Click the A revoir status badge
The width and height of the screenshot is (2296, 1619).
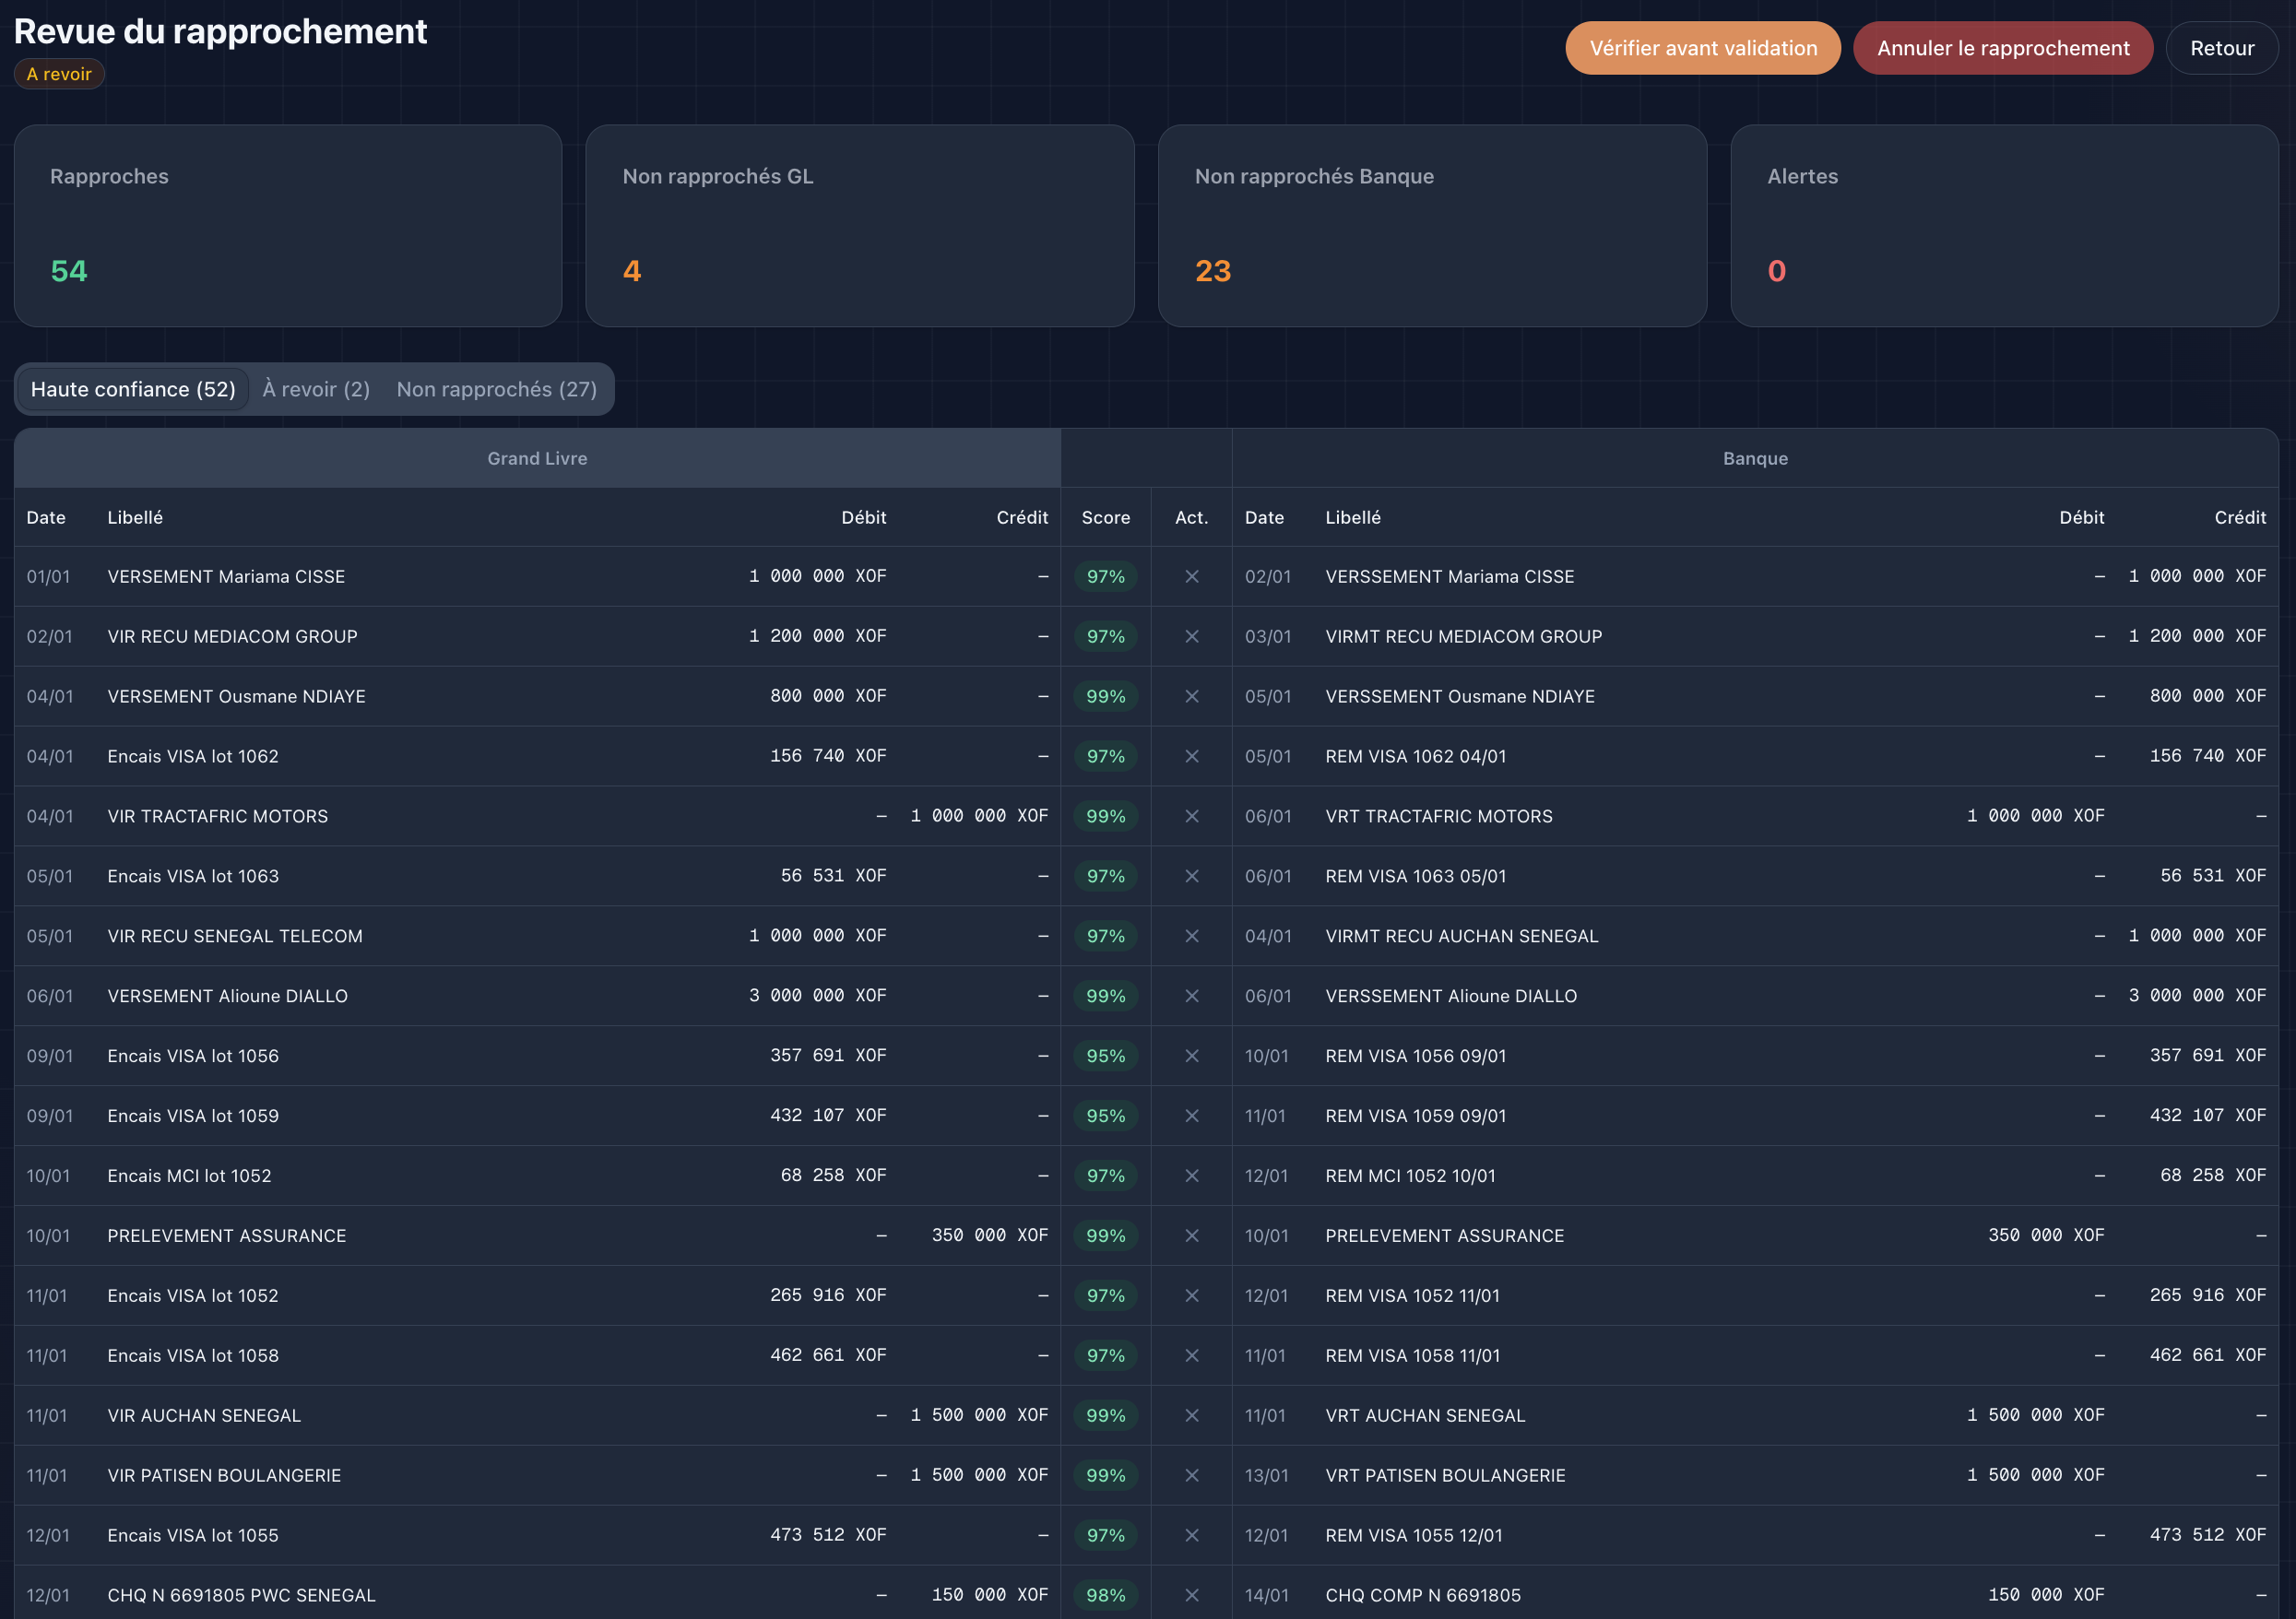(x=58, y=73)
